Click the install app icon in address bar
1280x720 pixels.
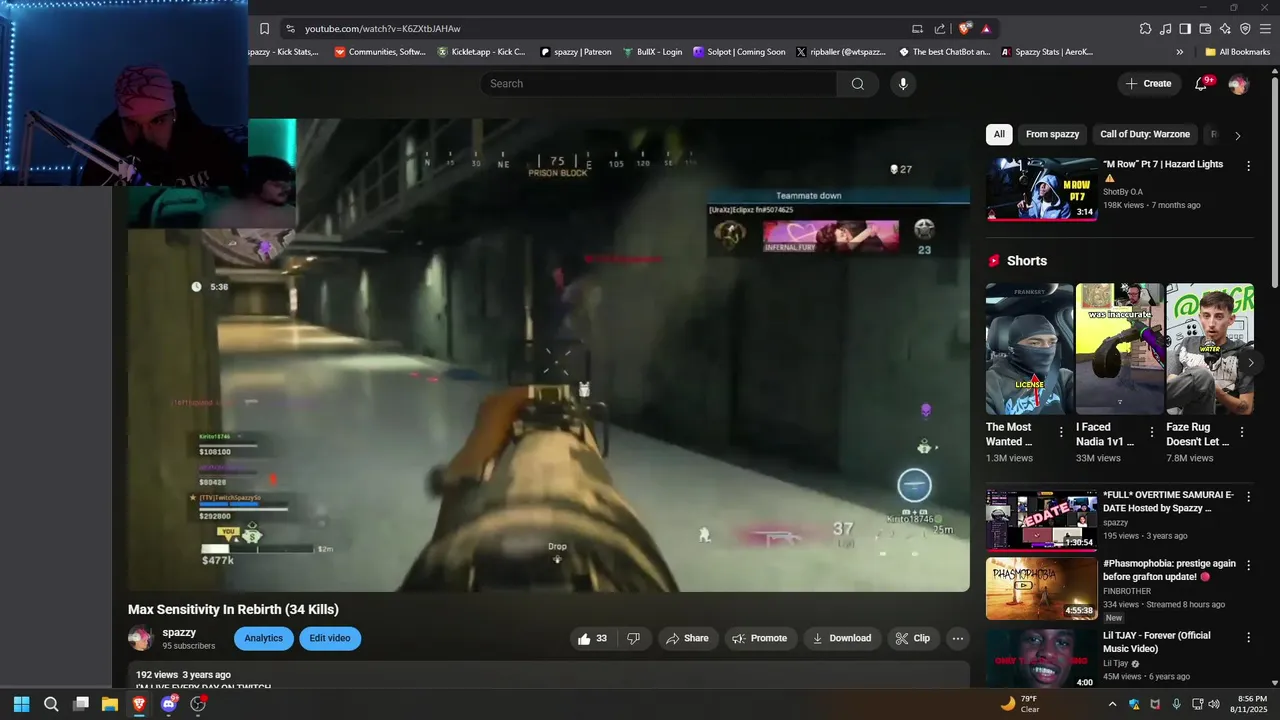(917, 29)
